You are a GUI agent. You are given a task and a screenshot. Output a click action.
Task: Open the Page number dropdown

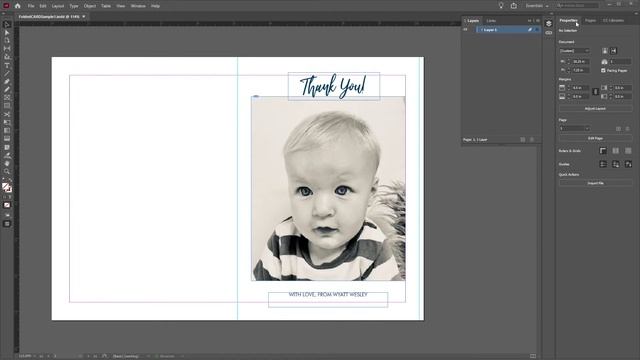574,128
